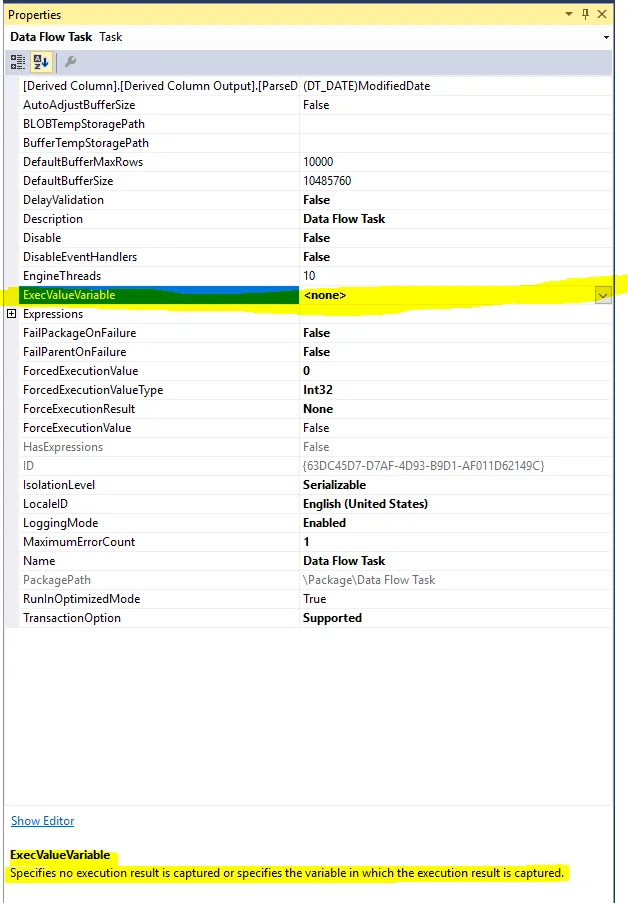Open the Show Editor link
Viewport: 628px width, 903px height.
[43, 821]
